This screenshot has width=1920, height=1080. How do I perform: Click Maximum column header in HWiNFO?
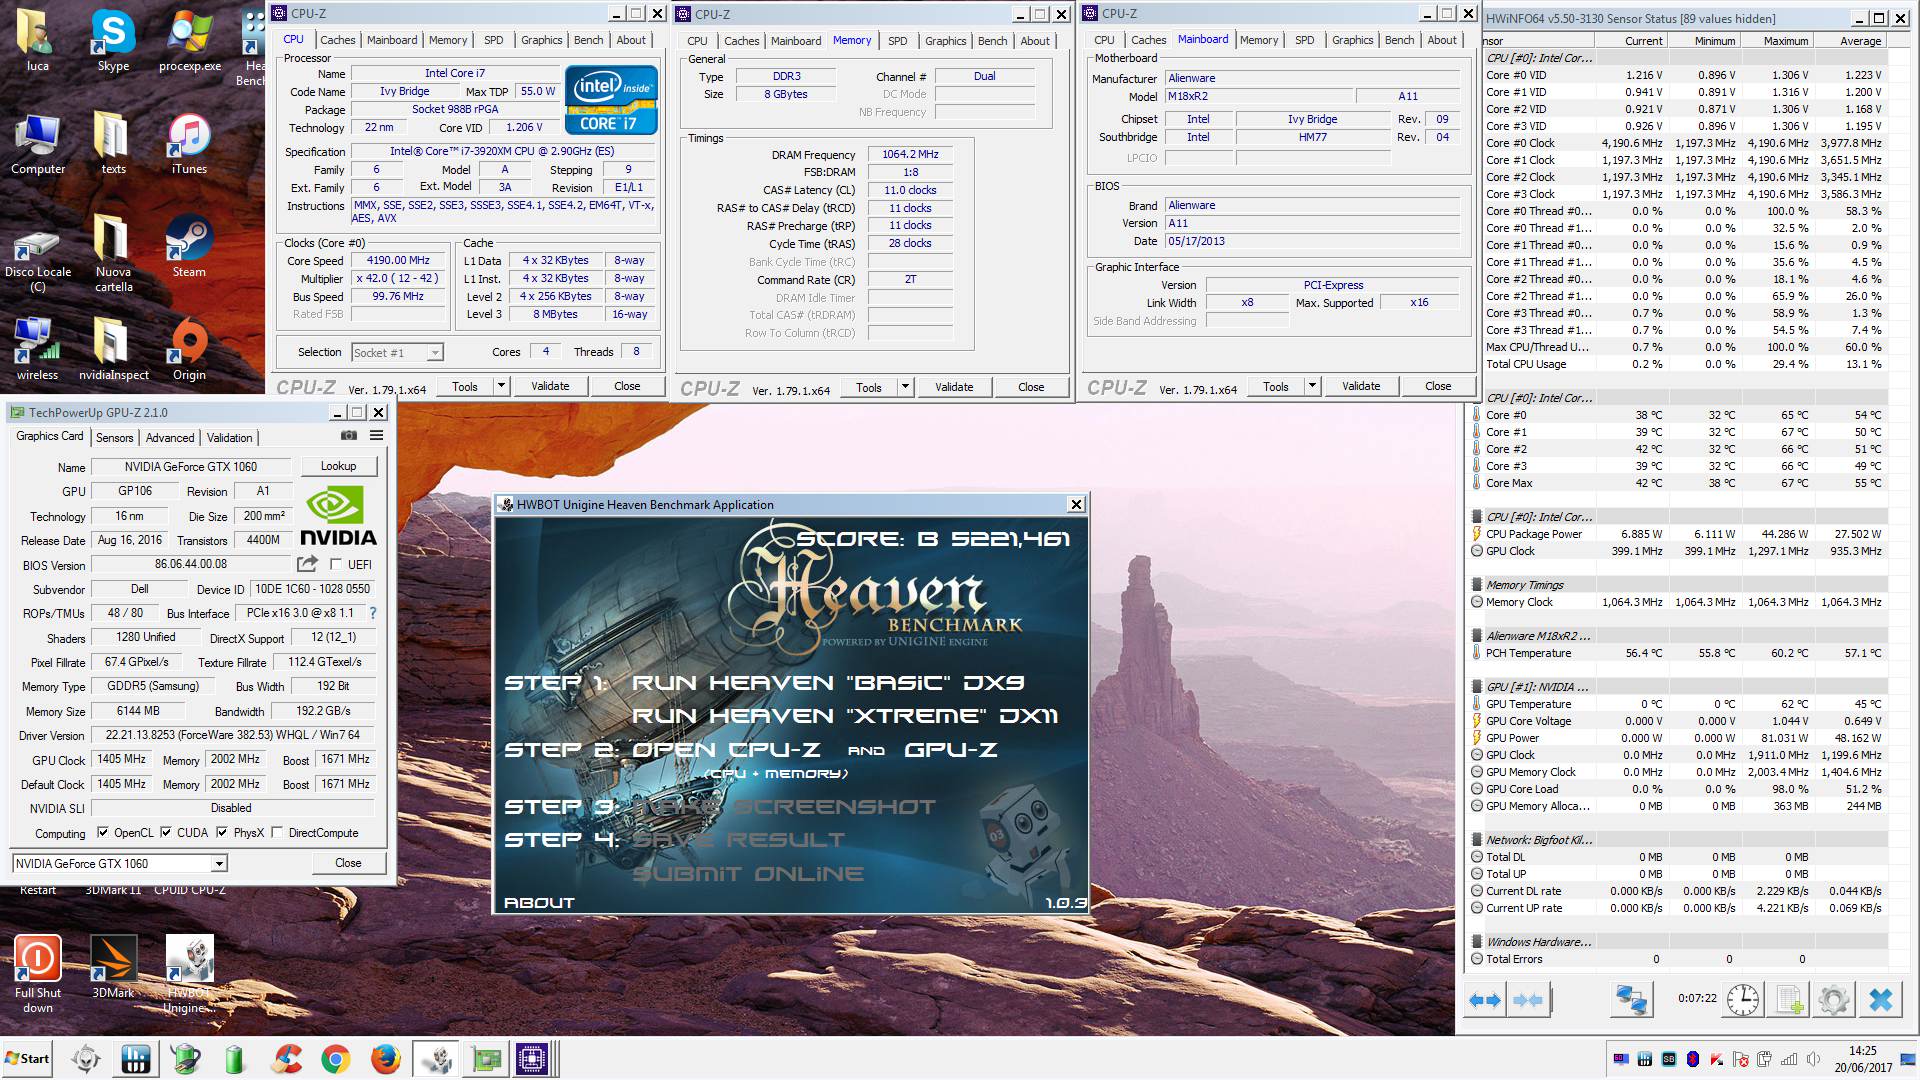pyautogui.click(x=1777, y=41)
